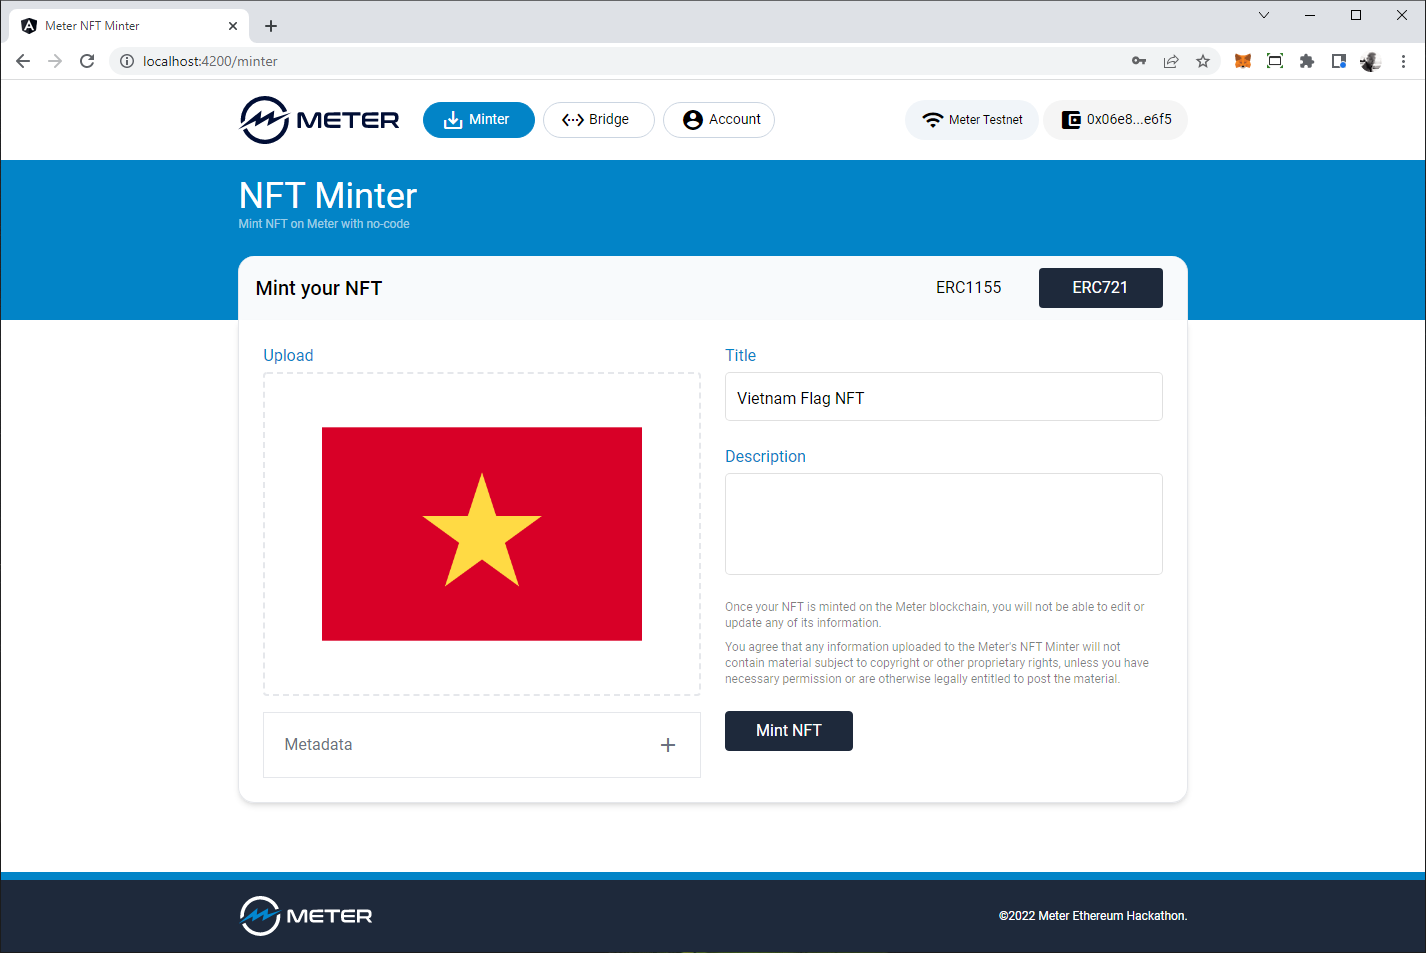Open the wallet address 0x06e8...e6f5 button
This screenshot has width=1426, height=953.
click(1116, 120)
